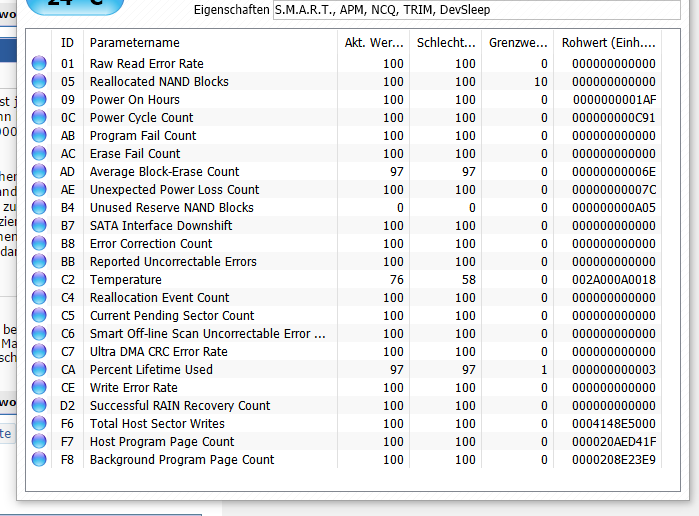The width and height of the screenshot is (699, 516).
Task: Select the Program Fail Count parameter name
Action: click(143, 136)
